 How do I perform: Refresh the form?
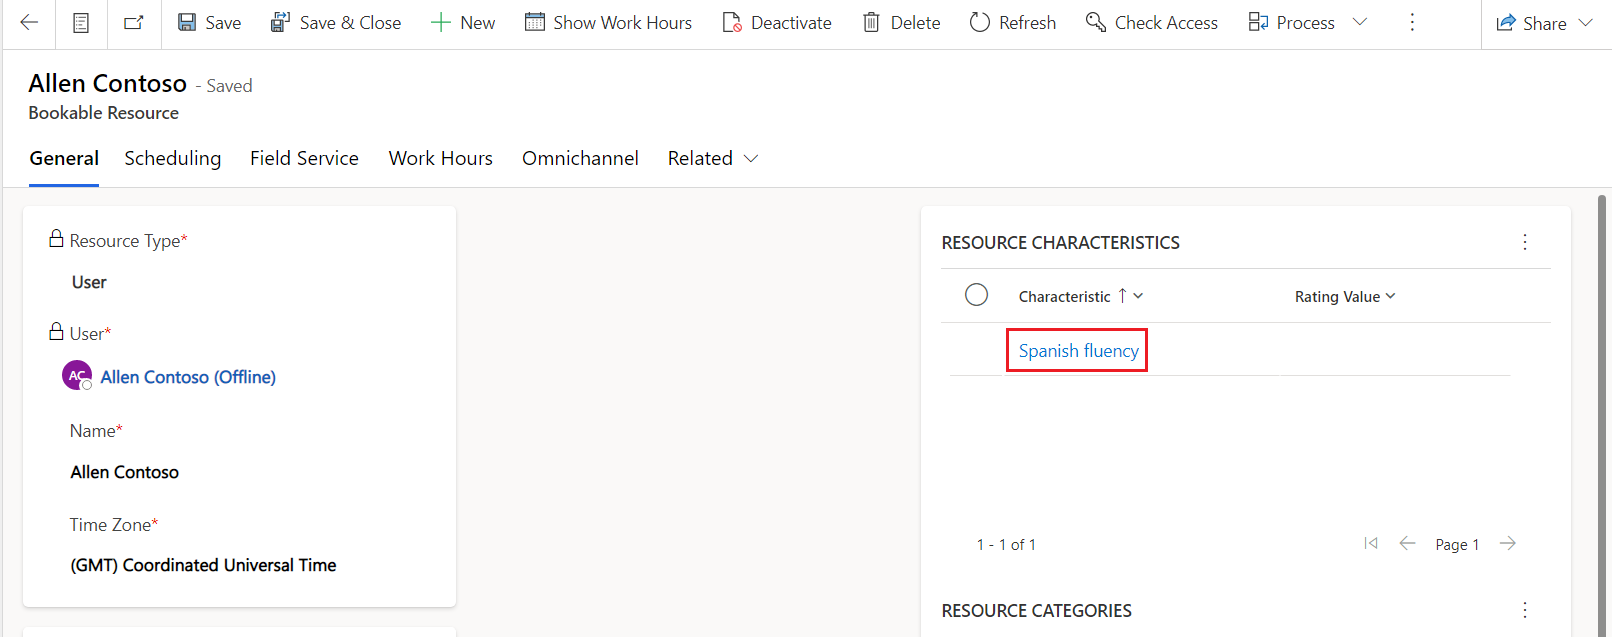[x=1013, y=22]
